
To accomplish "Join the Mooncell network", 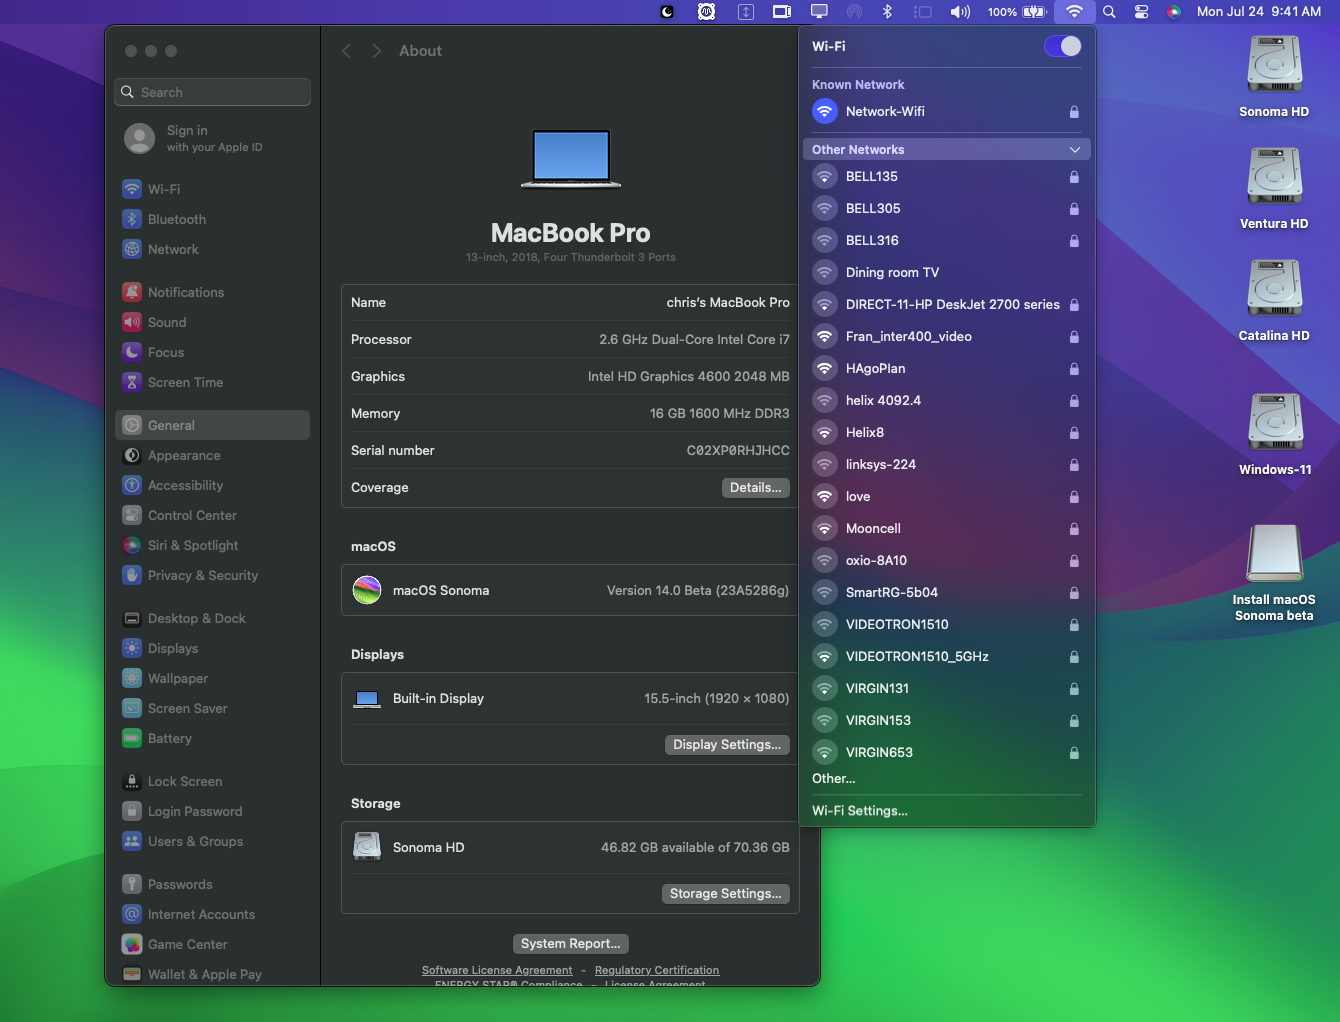I will (x=946, y=528).
